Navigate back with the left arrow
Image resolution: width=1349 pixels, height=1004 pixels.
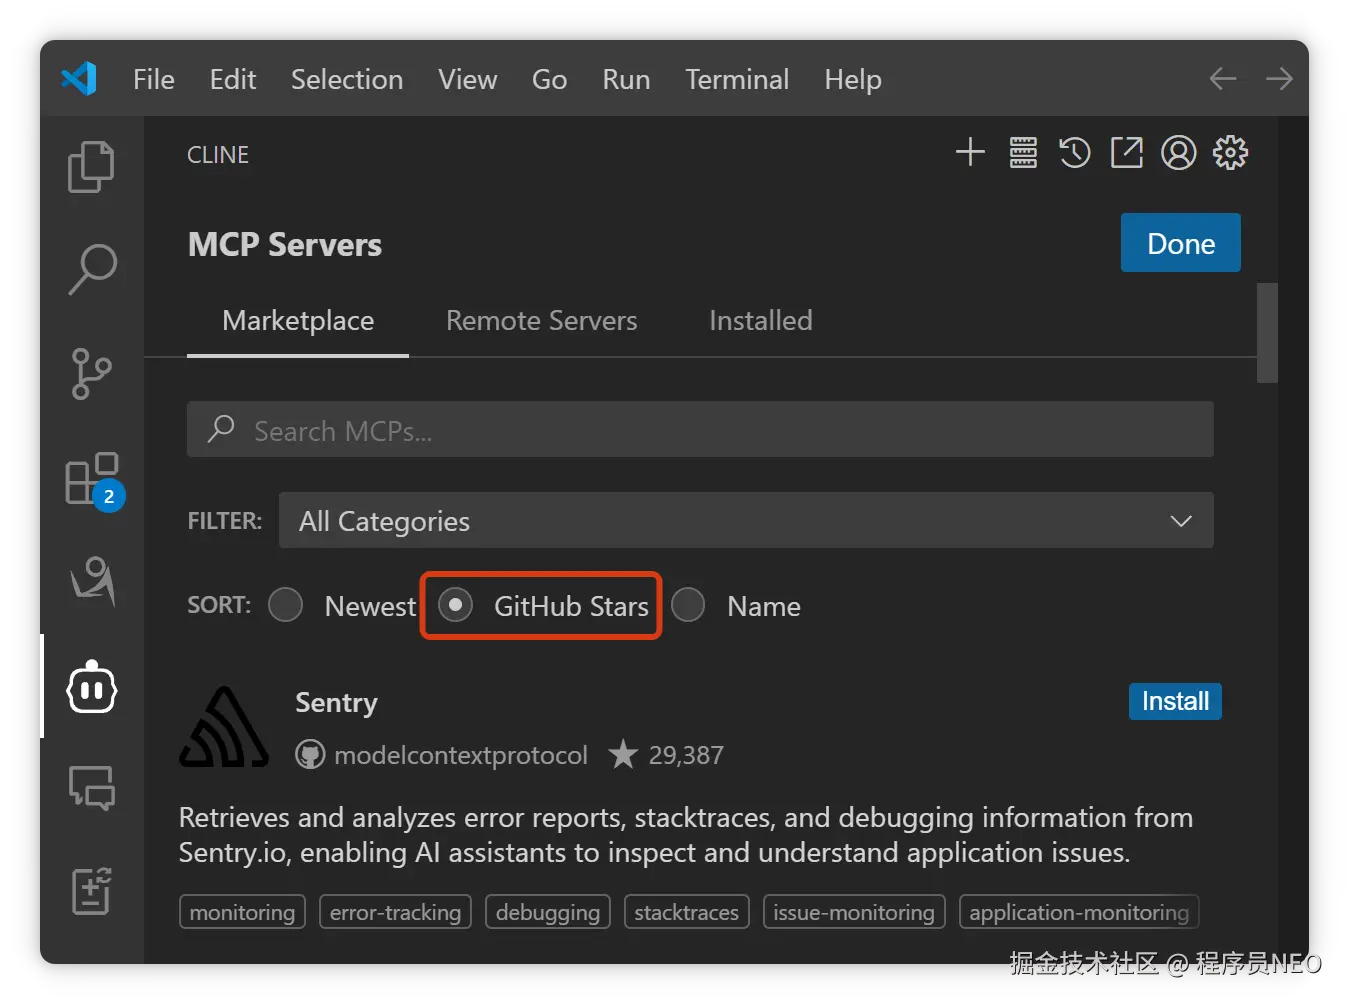[1222, 79]
